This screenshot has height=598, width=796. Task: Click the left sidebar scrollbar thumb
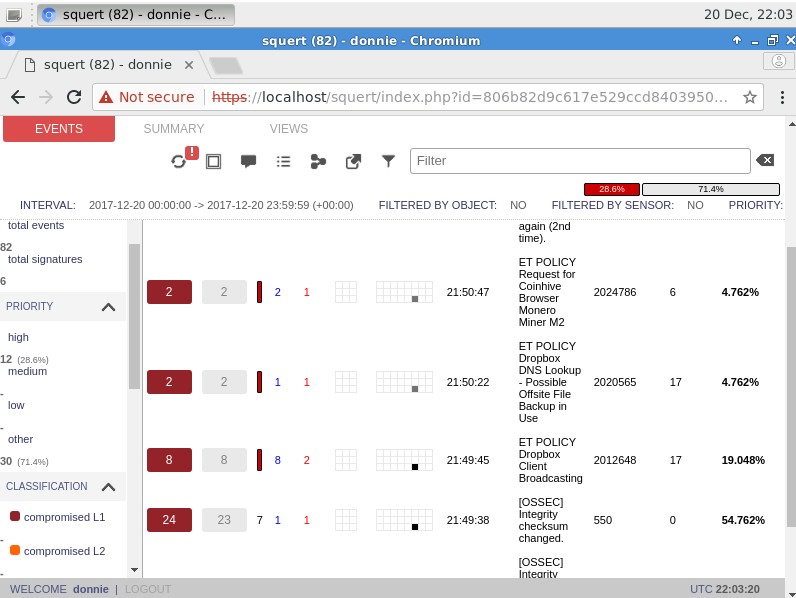coord(134,316)
